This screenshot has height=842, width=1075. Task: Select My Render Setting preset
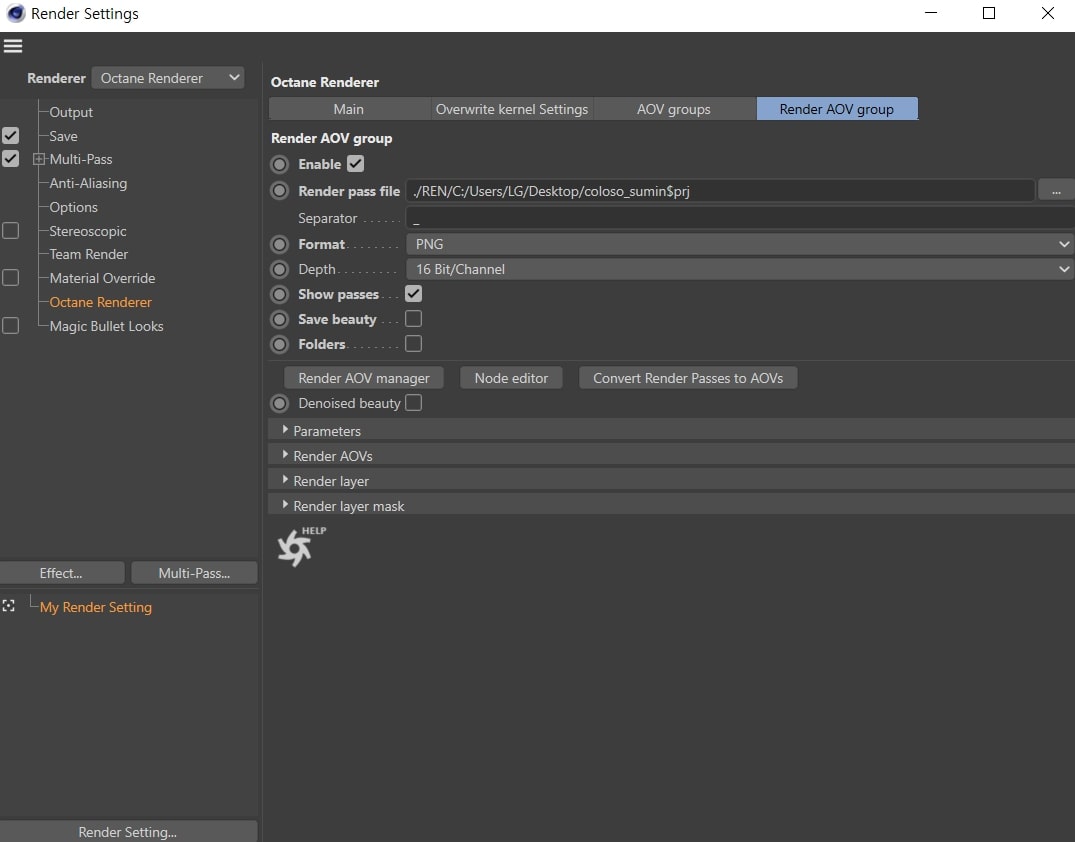96,608
